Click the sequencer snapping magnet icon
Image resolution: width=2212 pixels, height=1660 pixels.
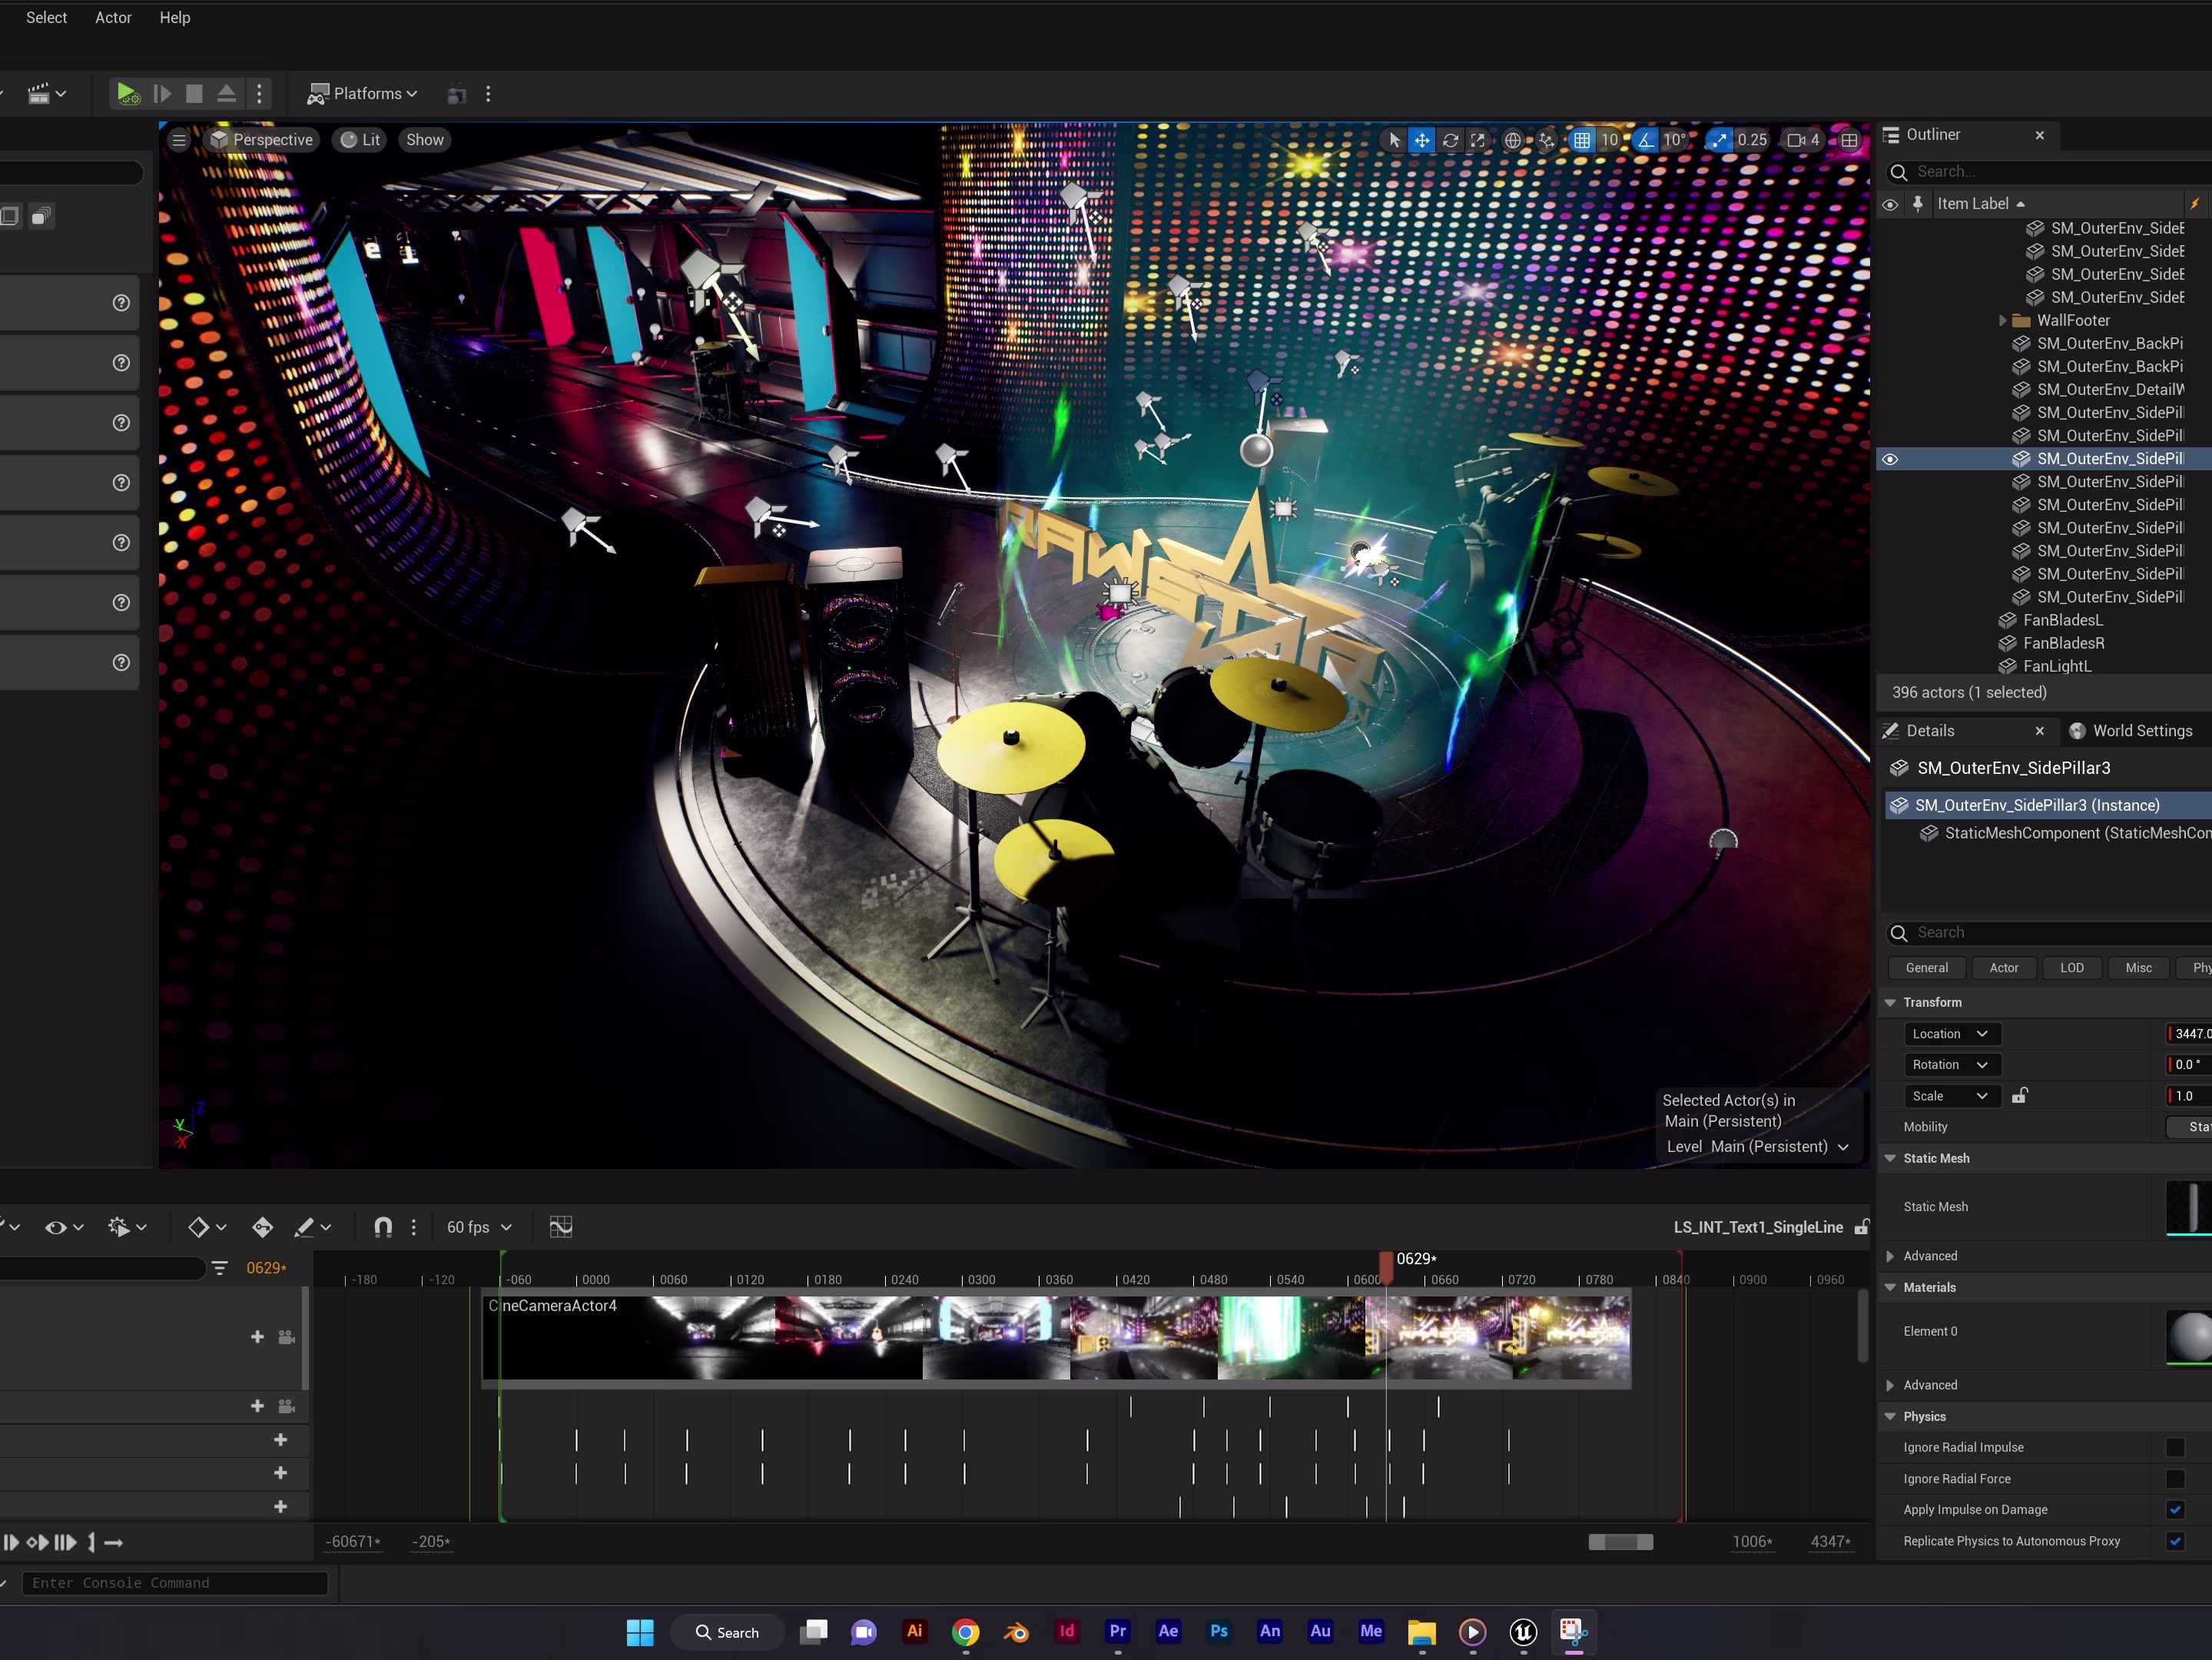tap(383, 1227)
